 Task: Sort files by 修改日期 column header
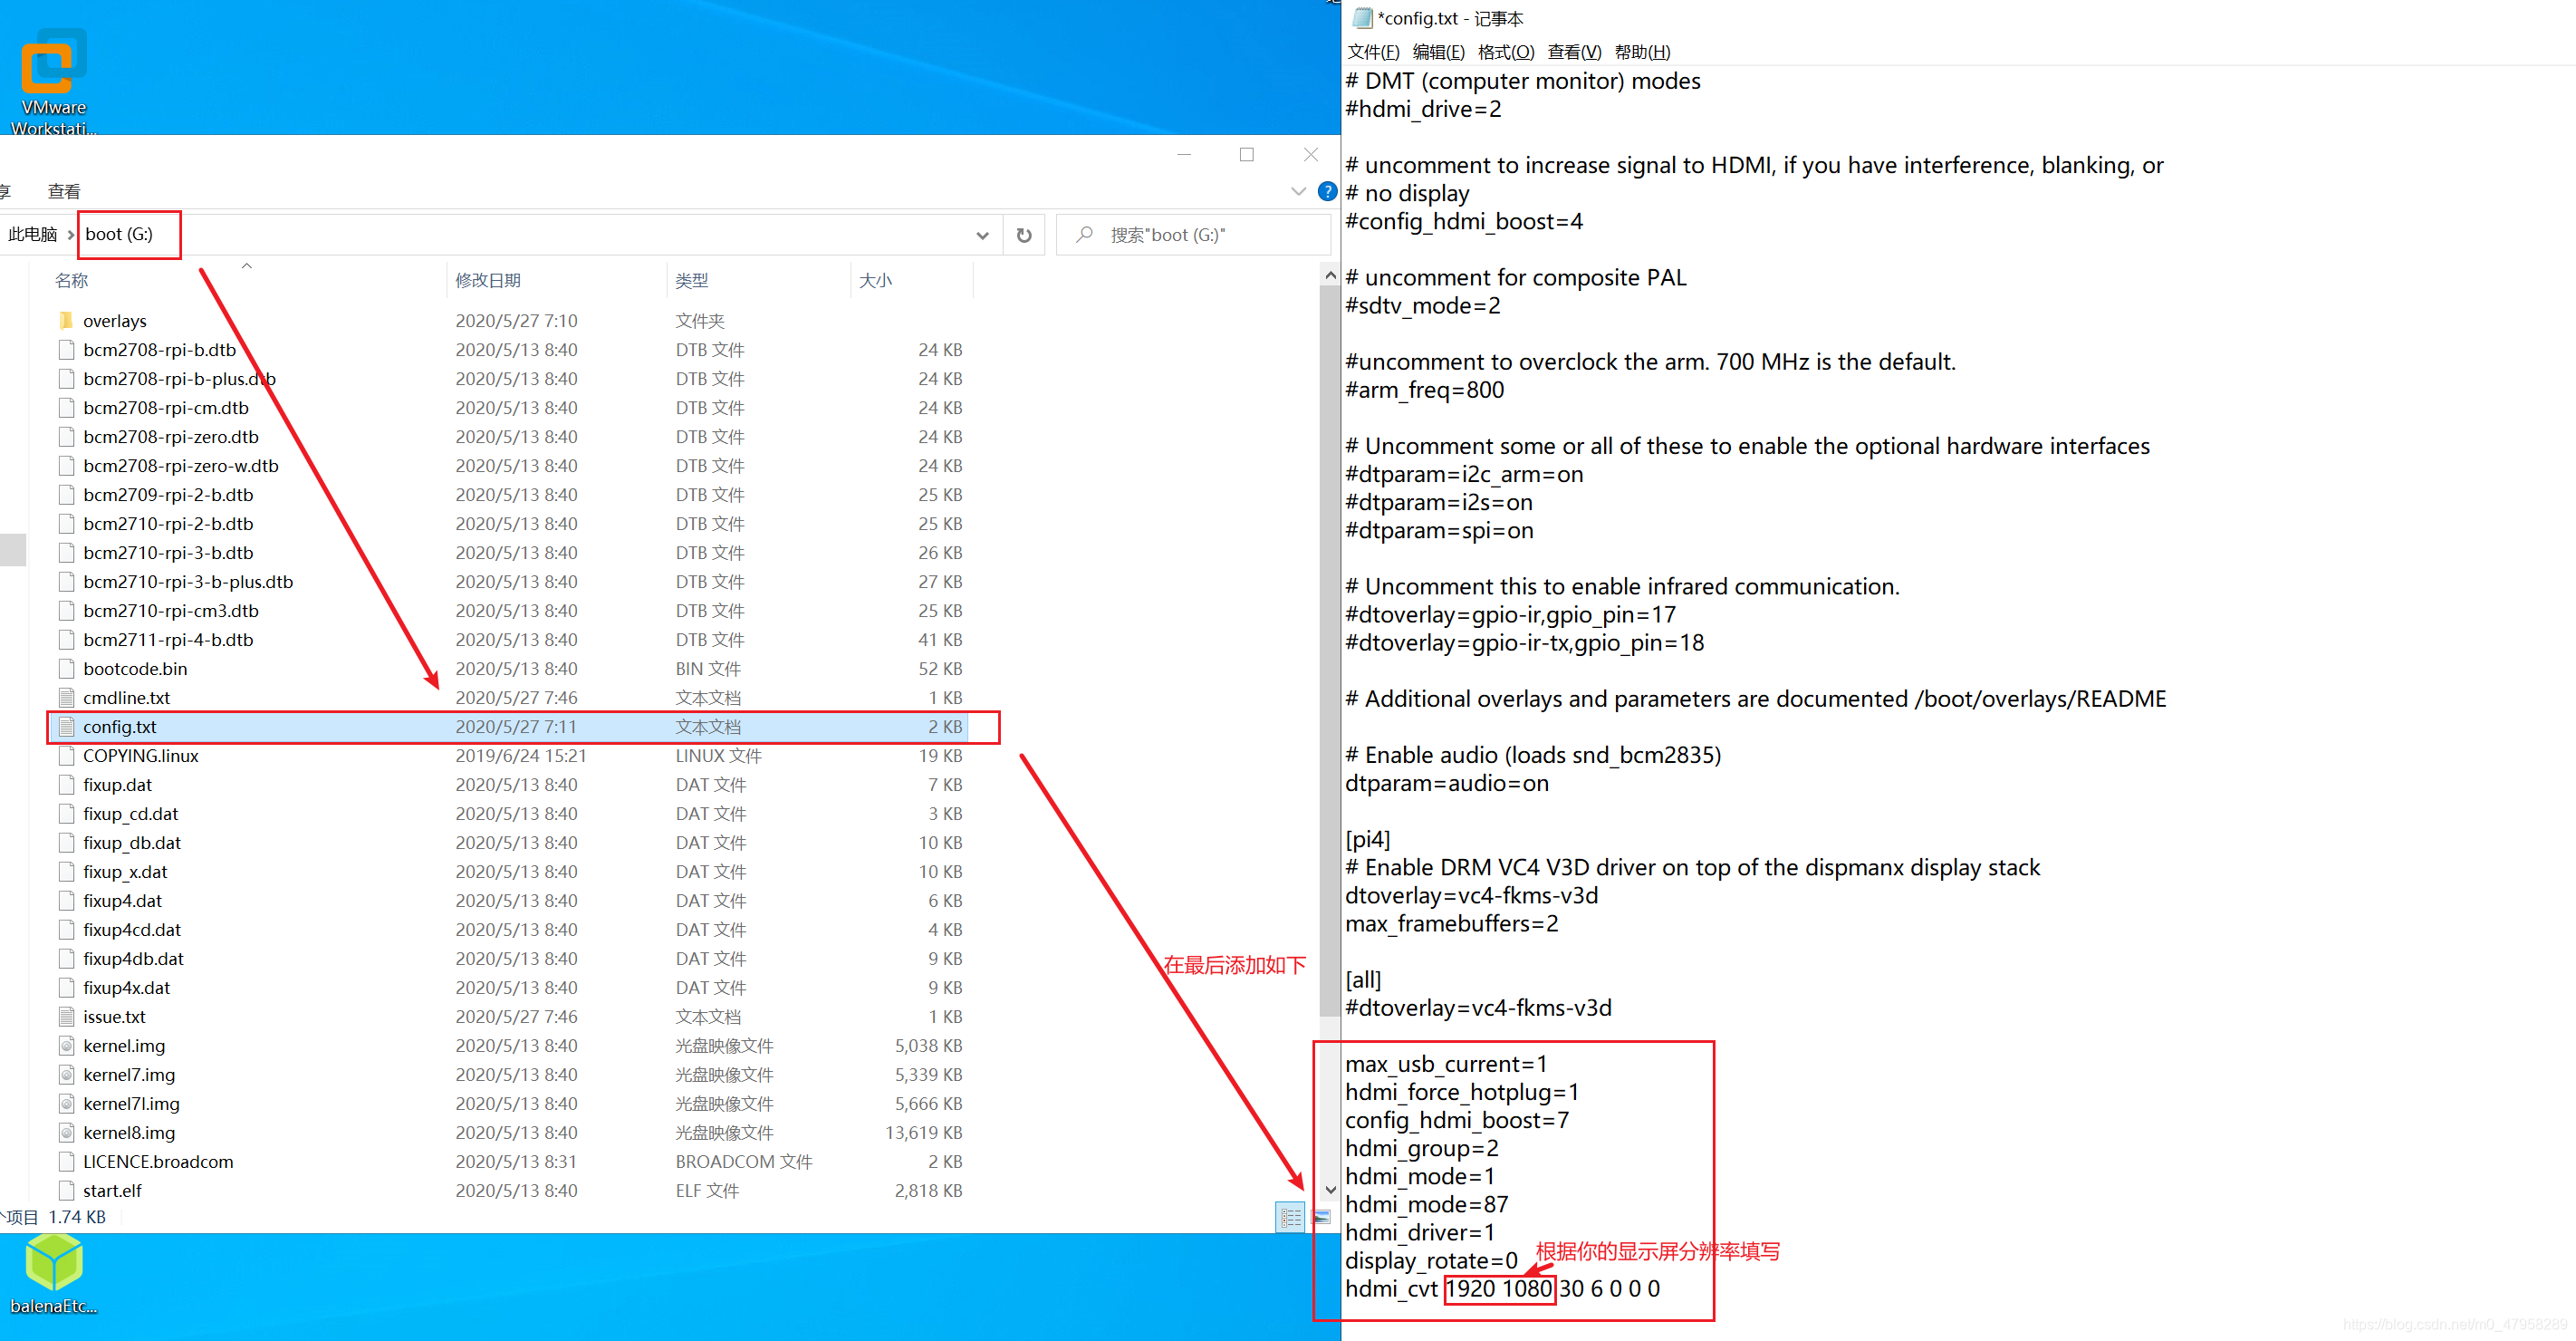click(x=488, y=280)
